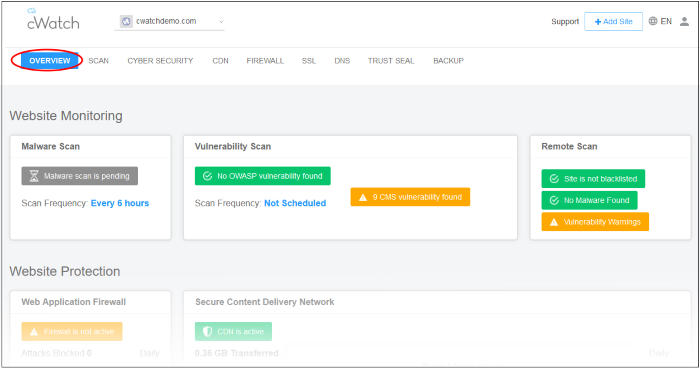This screenshot has height=368, width=700.
Task: Go to the TRUST SEAL tab
Action: [x=391, y=61]
